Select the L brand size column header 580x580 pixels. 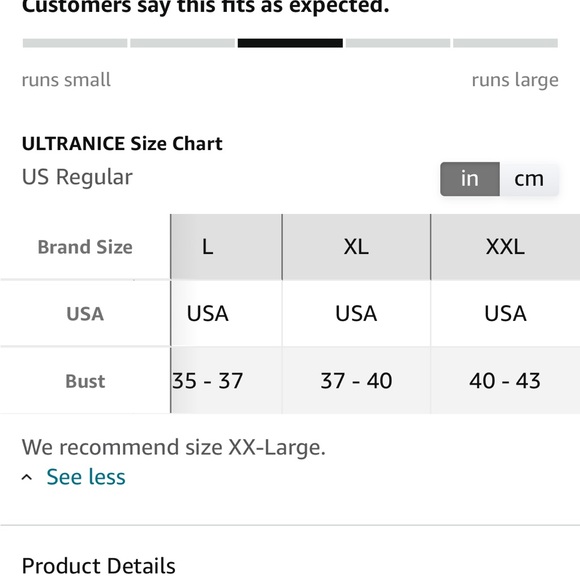click(226, 247)
